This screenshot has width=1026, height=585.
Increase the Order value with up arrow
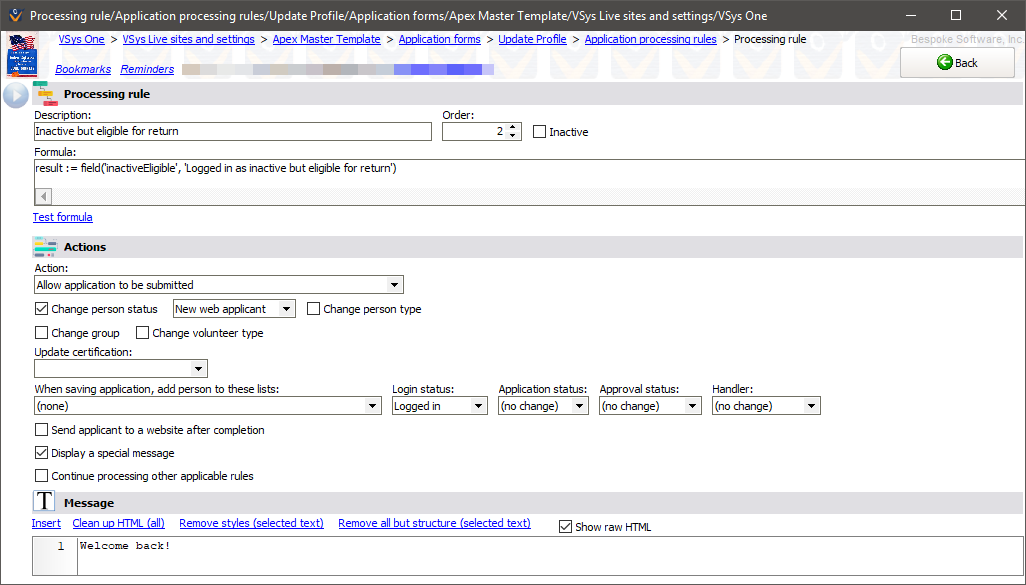point(513,127)
